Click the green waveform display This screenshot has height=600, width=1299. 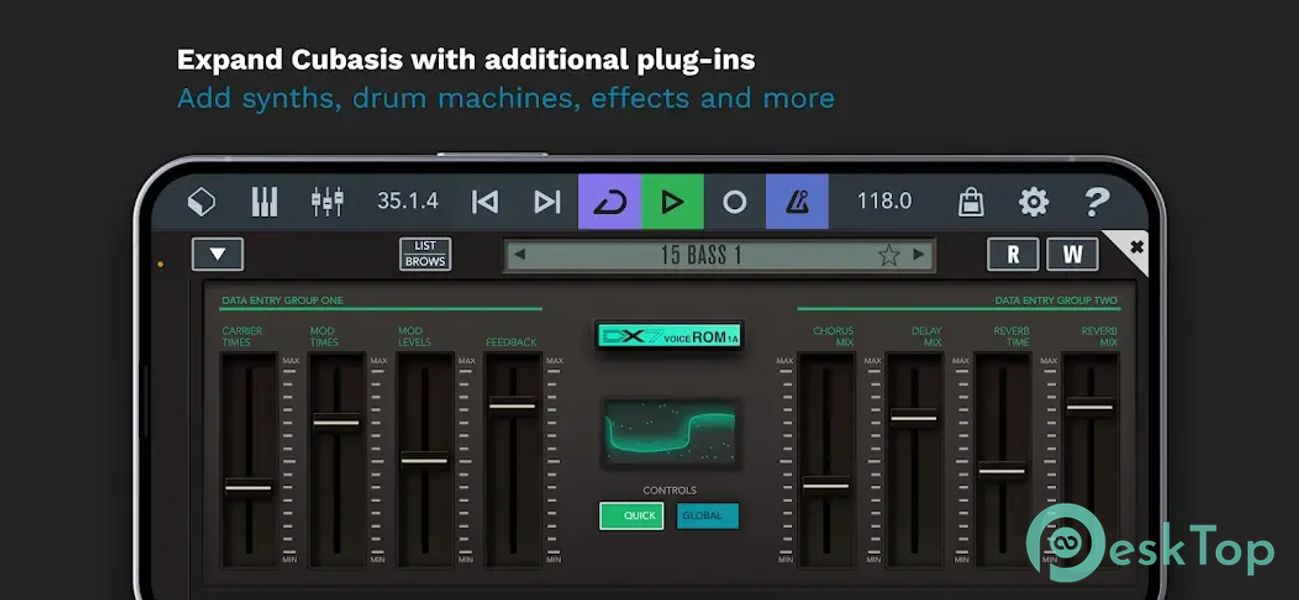(x=670, y=432)
